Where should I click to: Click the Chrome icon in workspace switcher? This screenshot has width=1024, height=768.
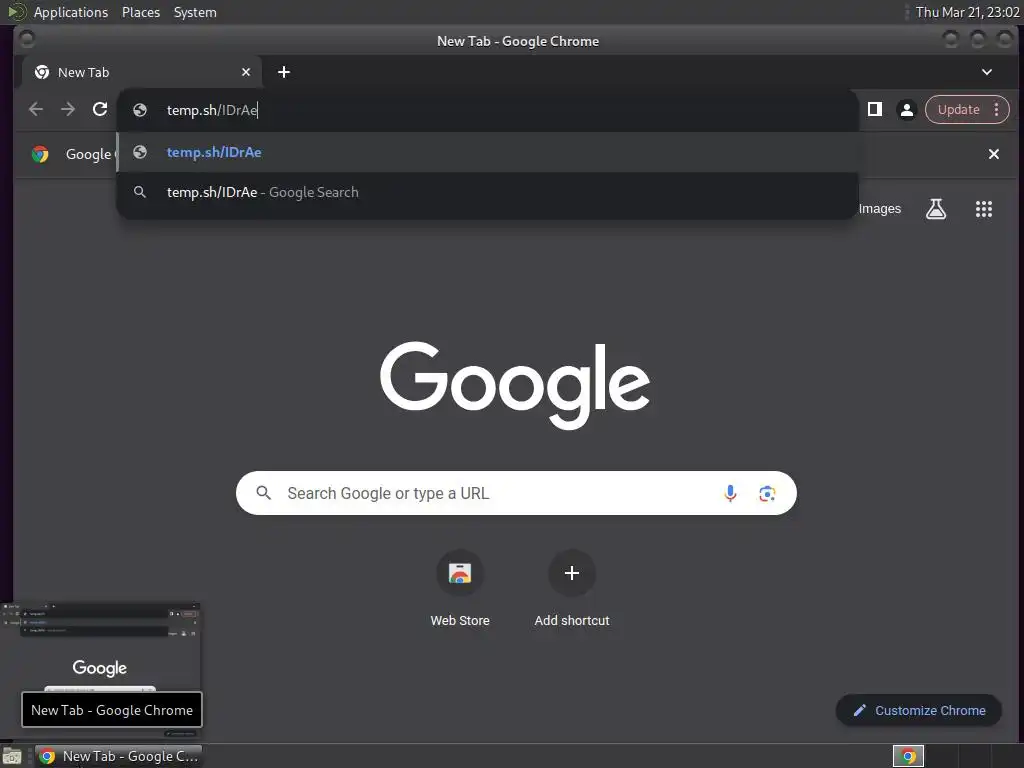click(x=908, y=756)
